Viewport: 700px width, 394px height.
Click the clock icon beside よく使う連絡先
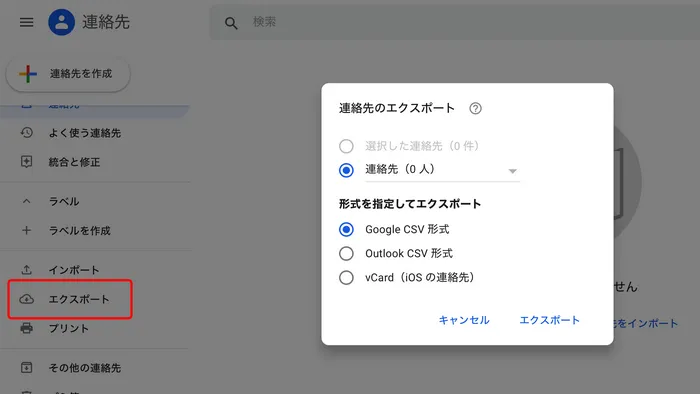[x=26, y=133]
